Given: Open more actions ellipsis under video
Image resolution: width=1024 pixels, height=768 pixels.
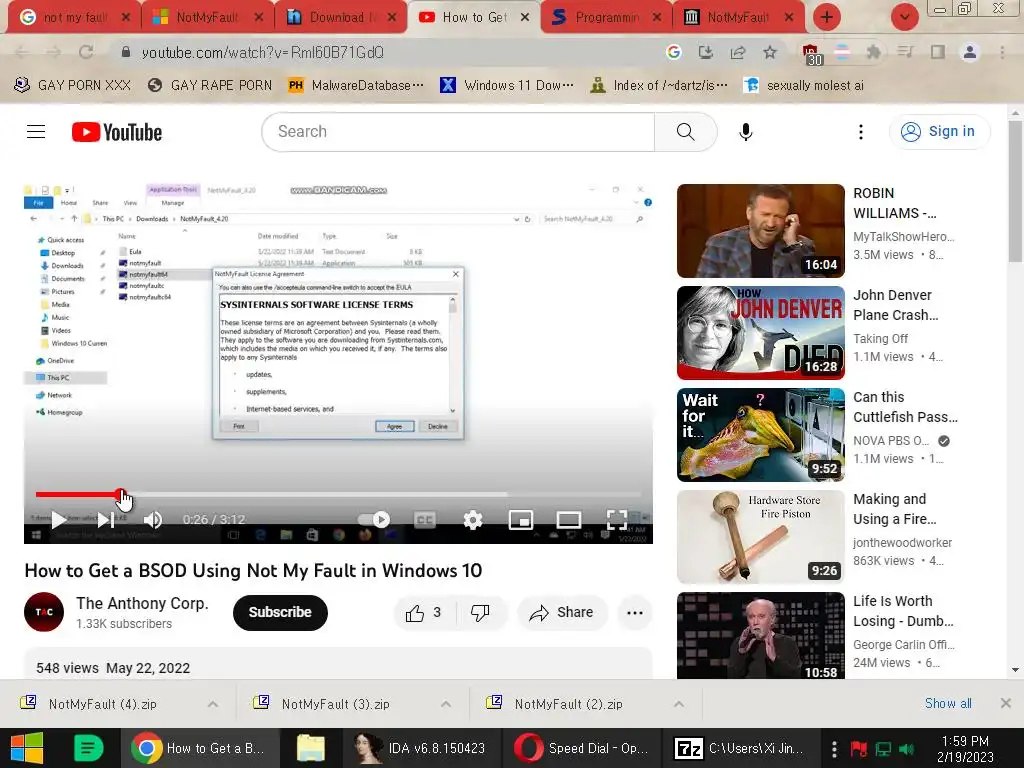Looking at the screenshot, I should pos(635,613).
